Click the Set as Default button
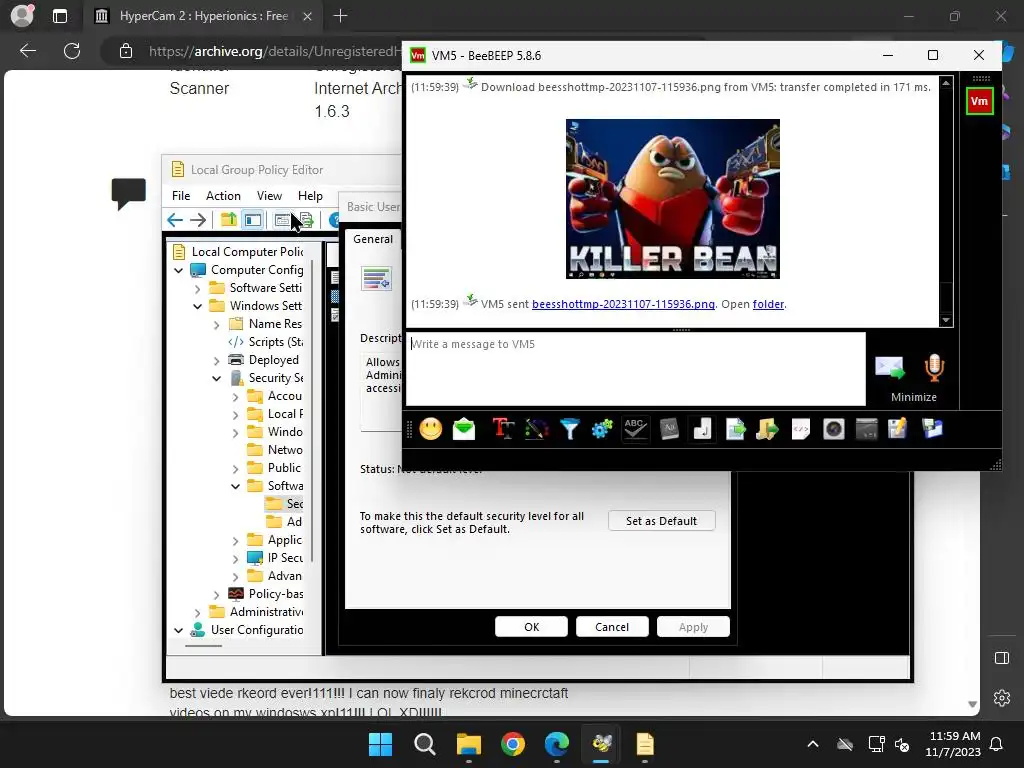 (x=662, y=520)
